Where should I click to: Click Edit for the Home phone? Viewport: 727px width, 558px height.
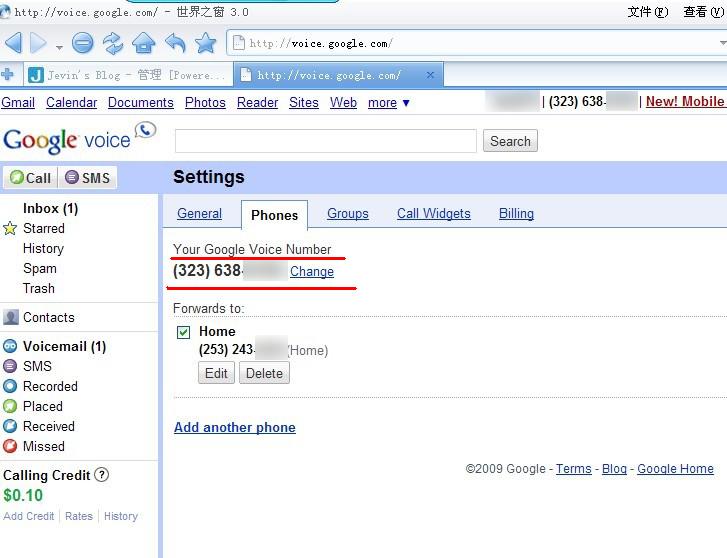(216, 373)
